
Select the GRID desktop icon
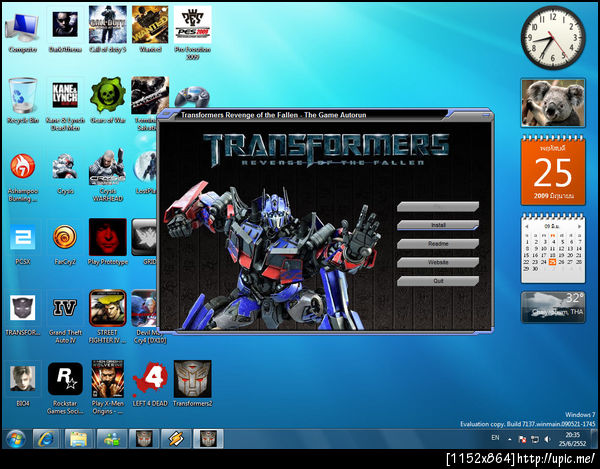tap(145, 241)
